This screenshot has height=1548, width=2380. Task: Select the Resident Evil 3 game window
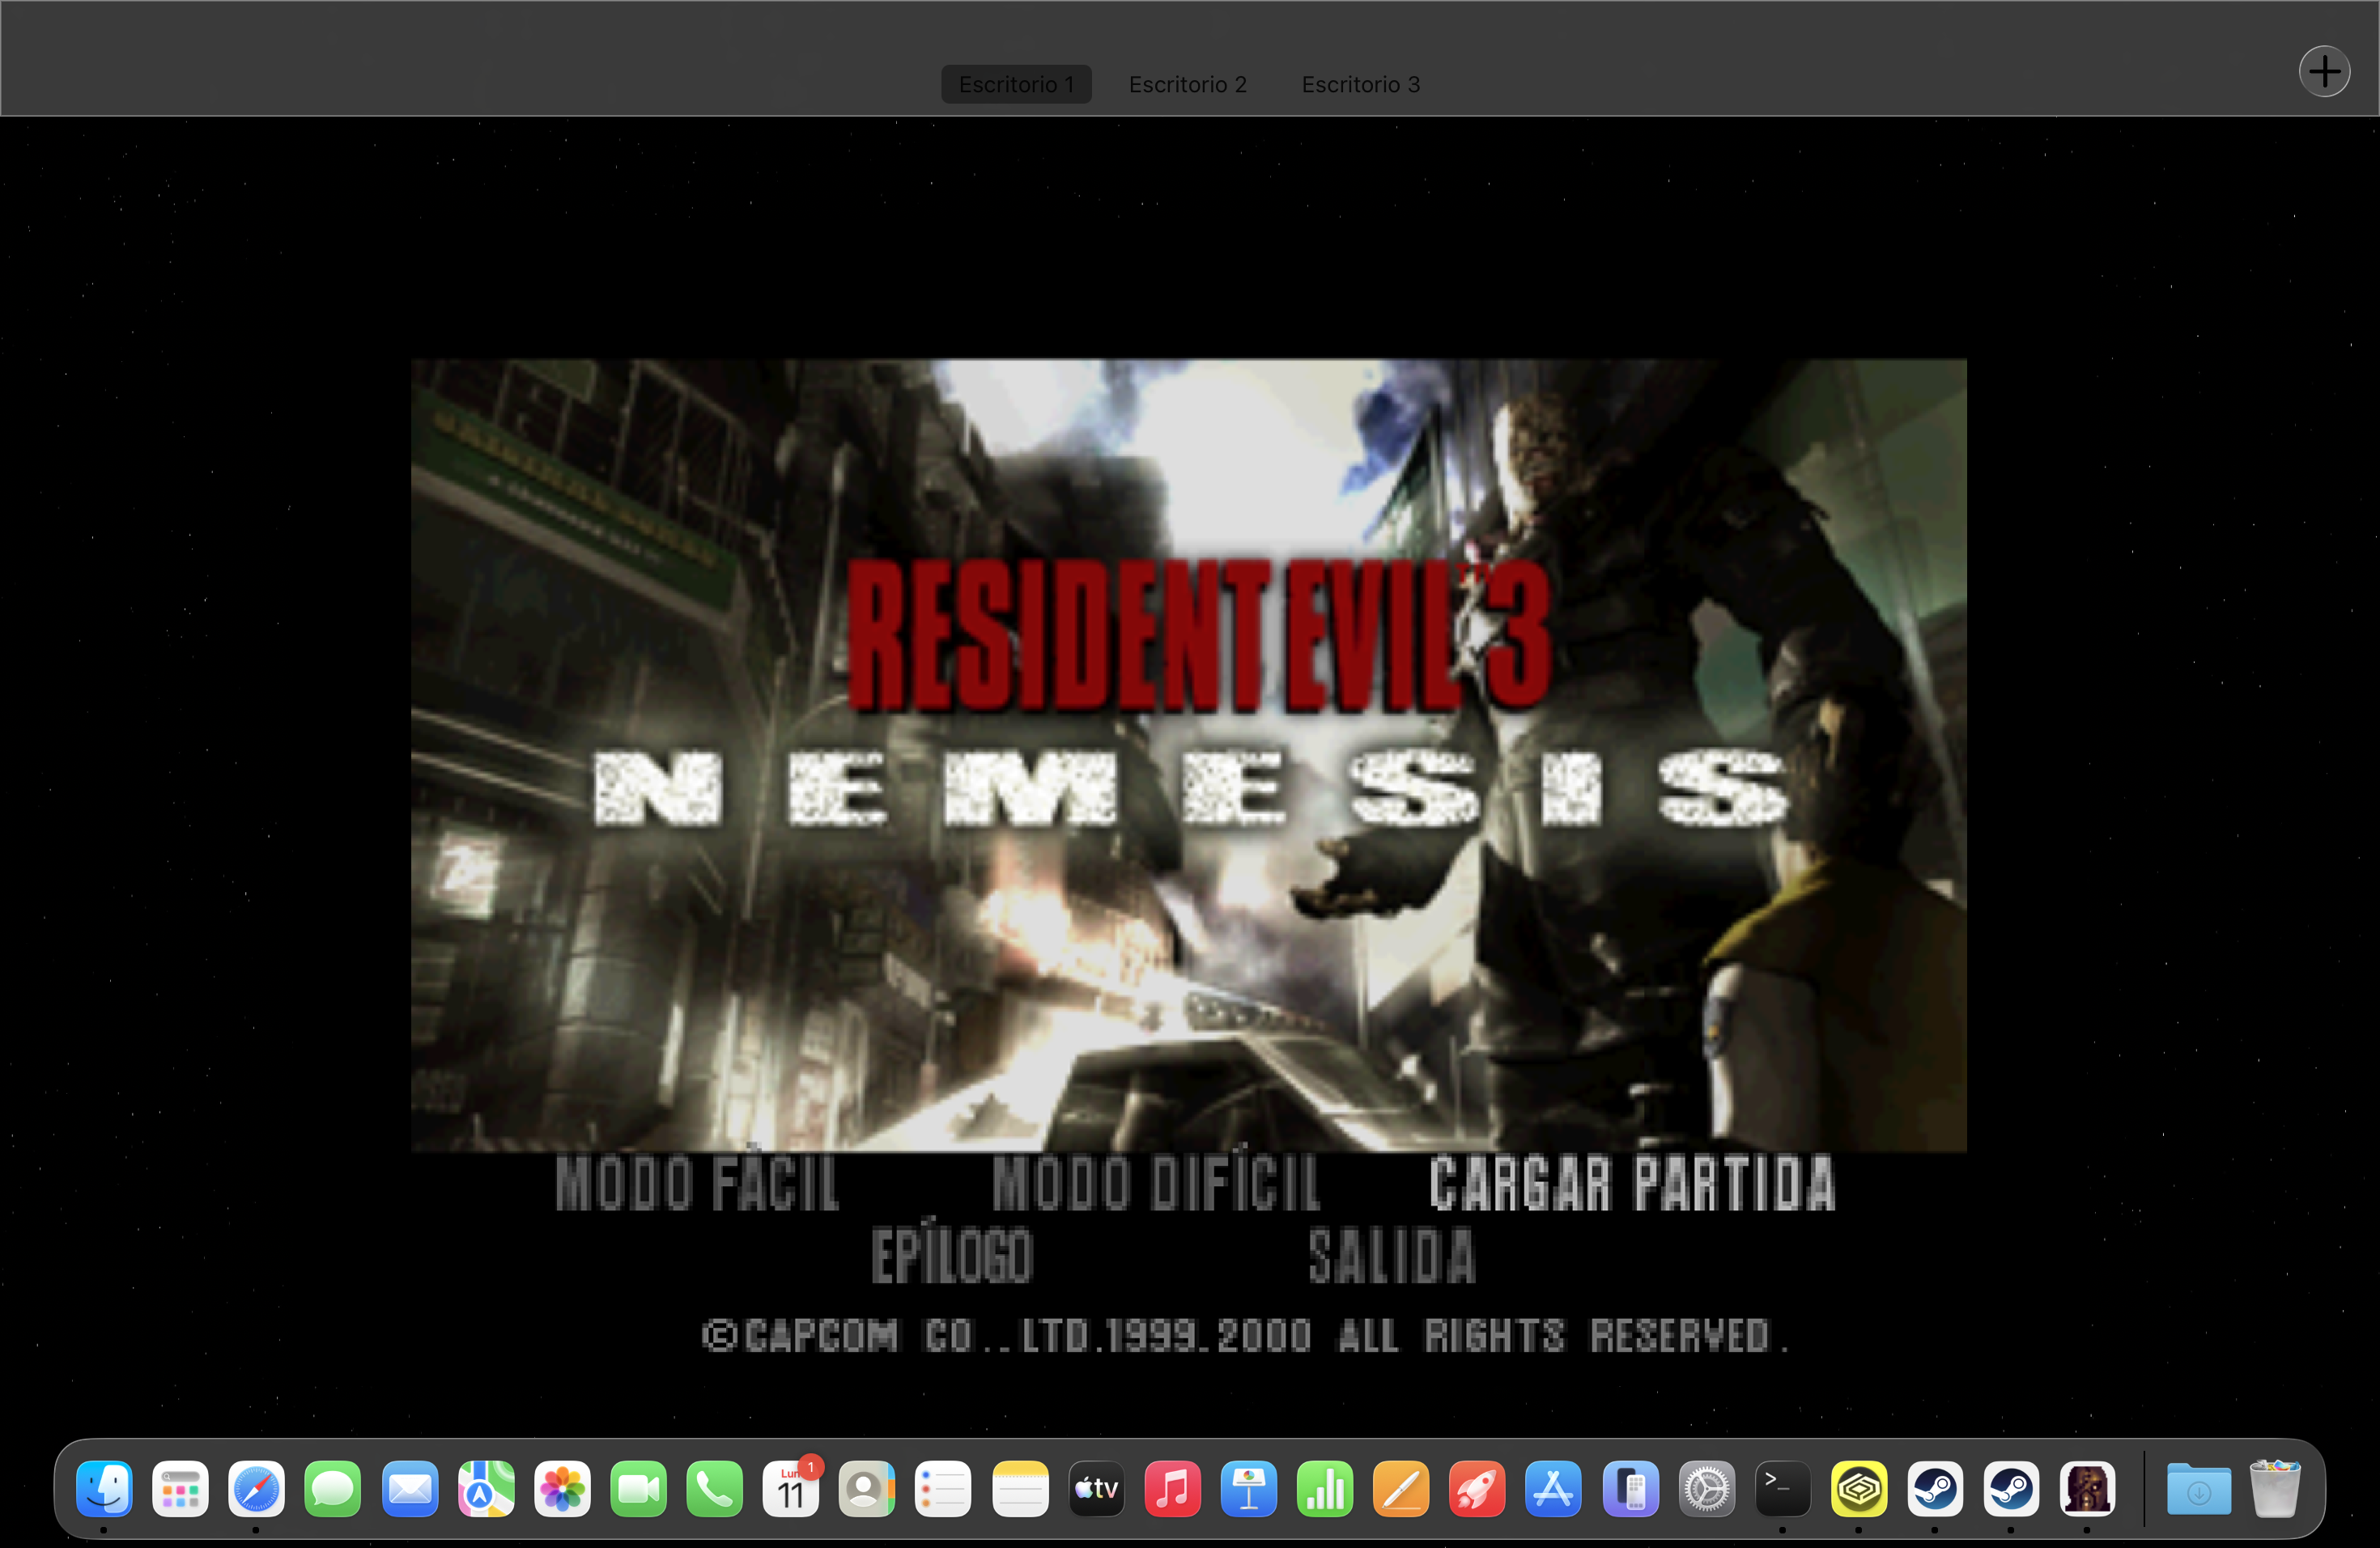click(1189, 755)
